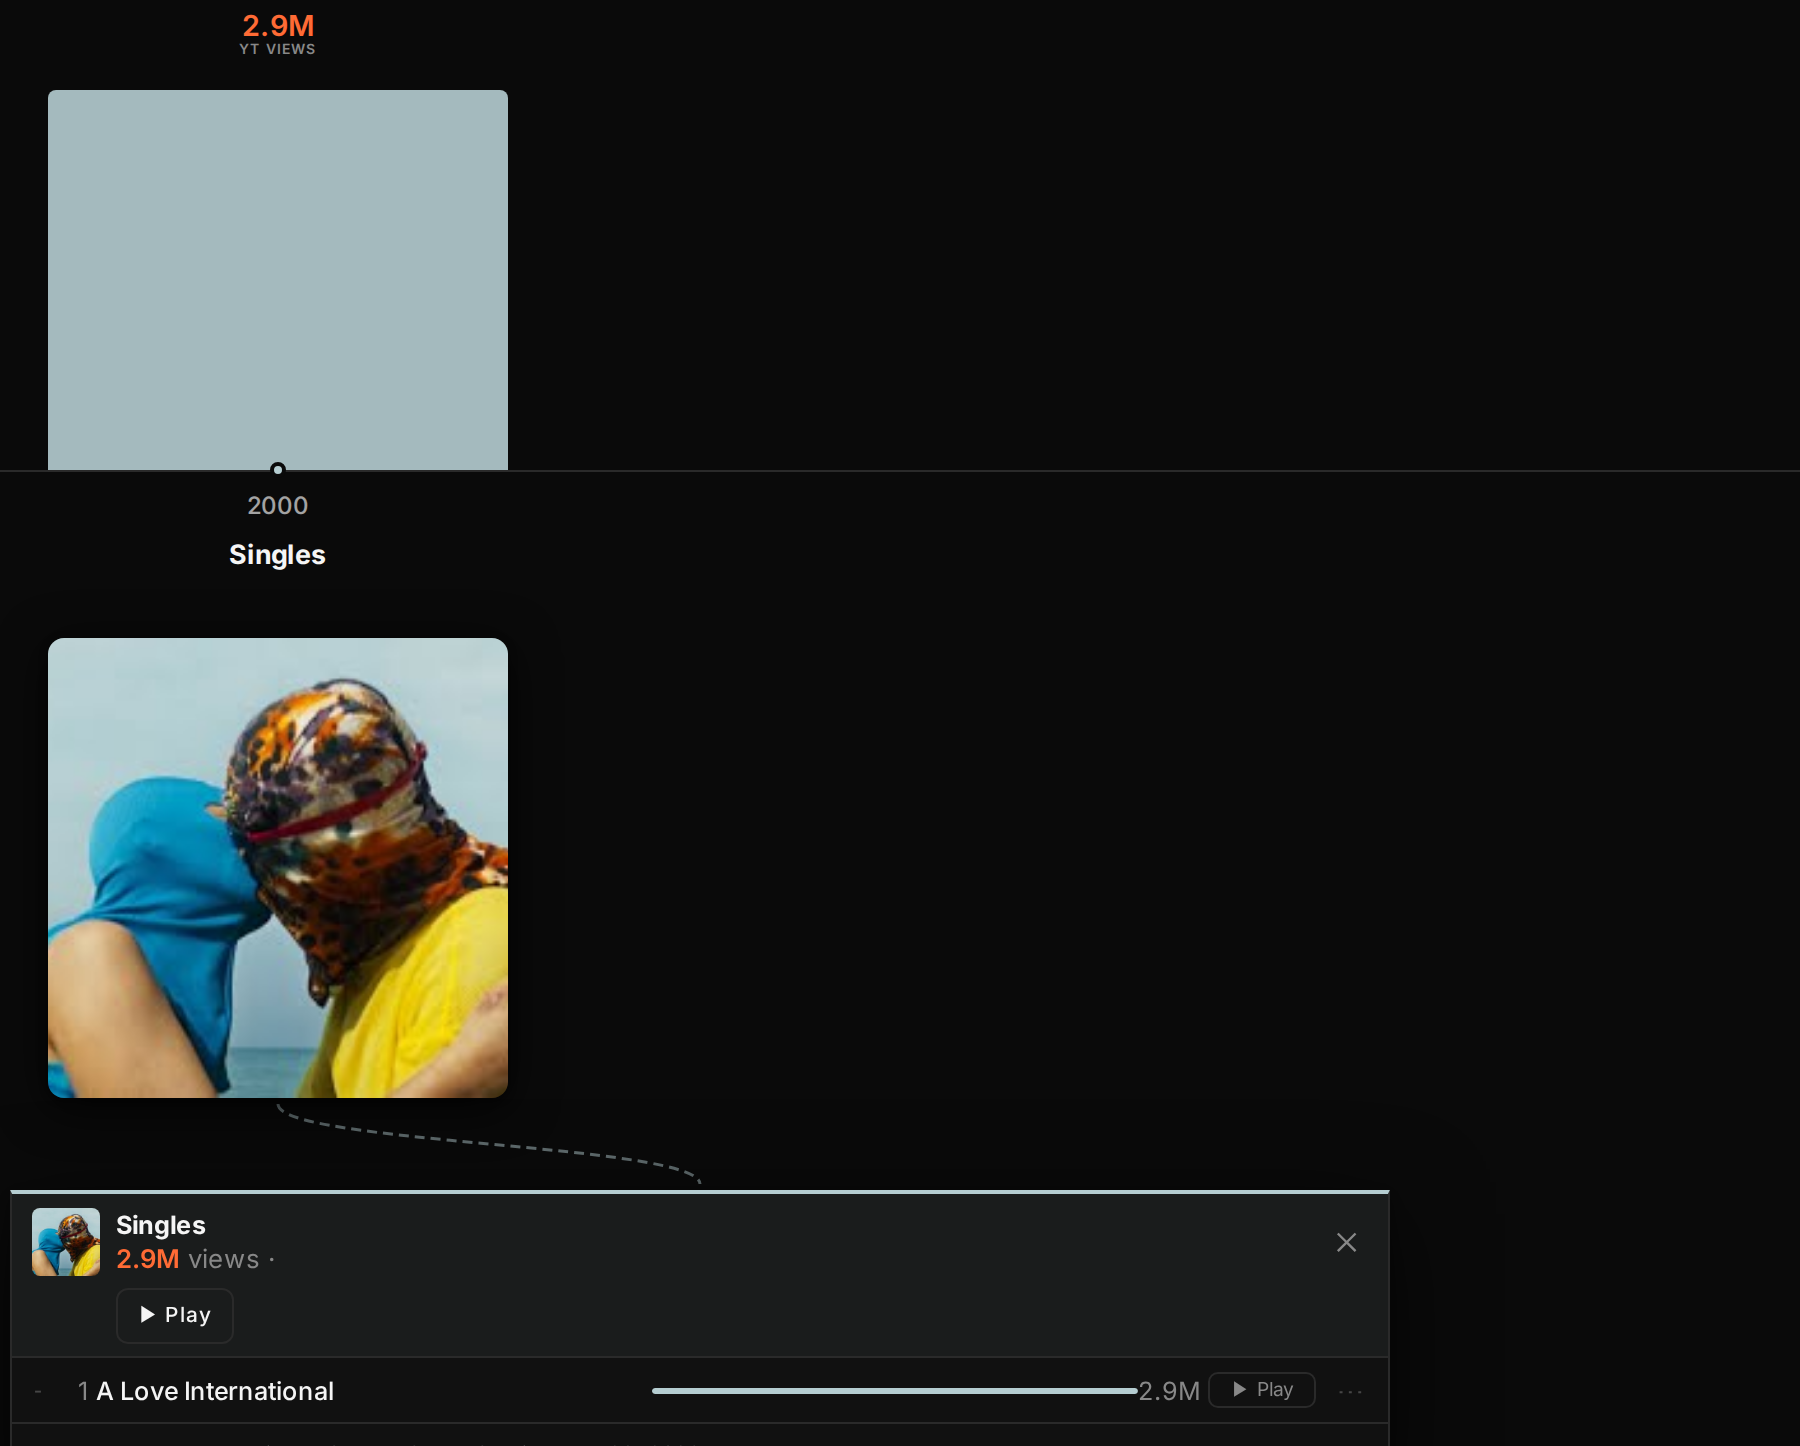Click the large Singles album cover
Screen dimensions: 1800x1446
(278, 868)
